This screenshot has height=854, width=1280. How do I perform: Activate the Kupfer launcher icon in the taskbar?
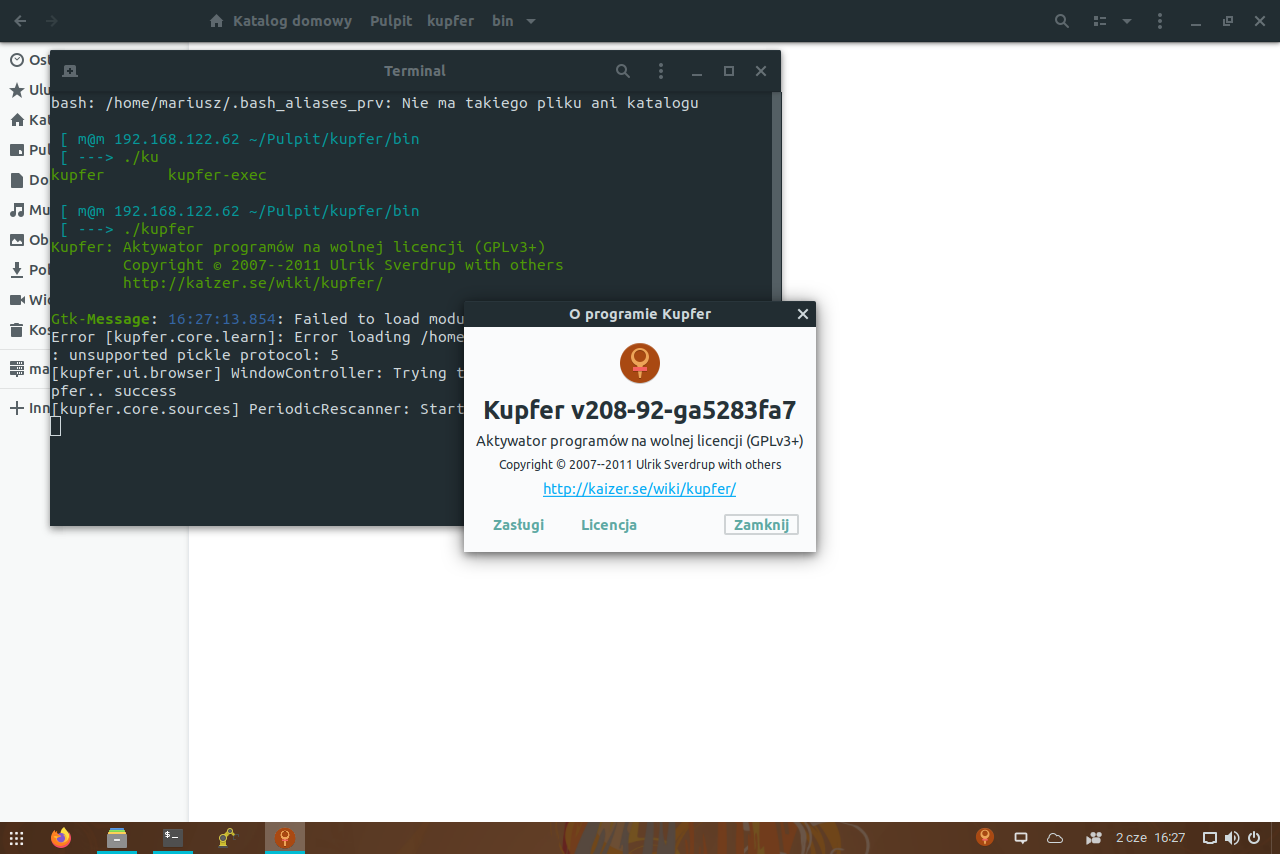[284, 837]
